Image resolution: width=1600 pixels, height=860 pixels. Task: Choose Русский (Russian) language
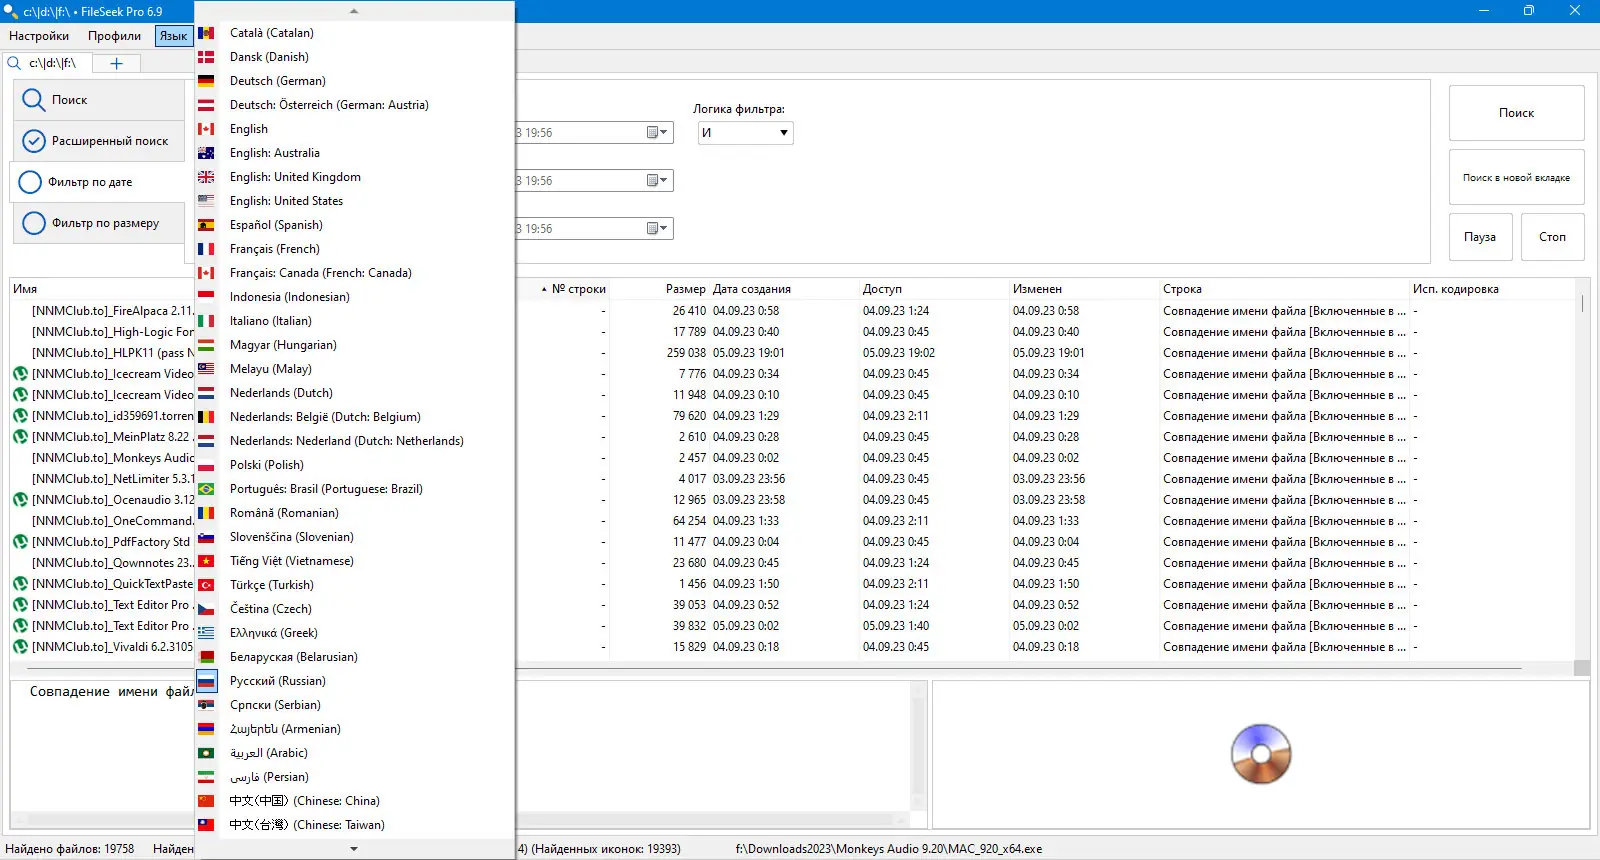[355, 681]
